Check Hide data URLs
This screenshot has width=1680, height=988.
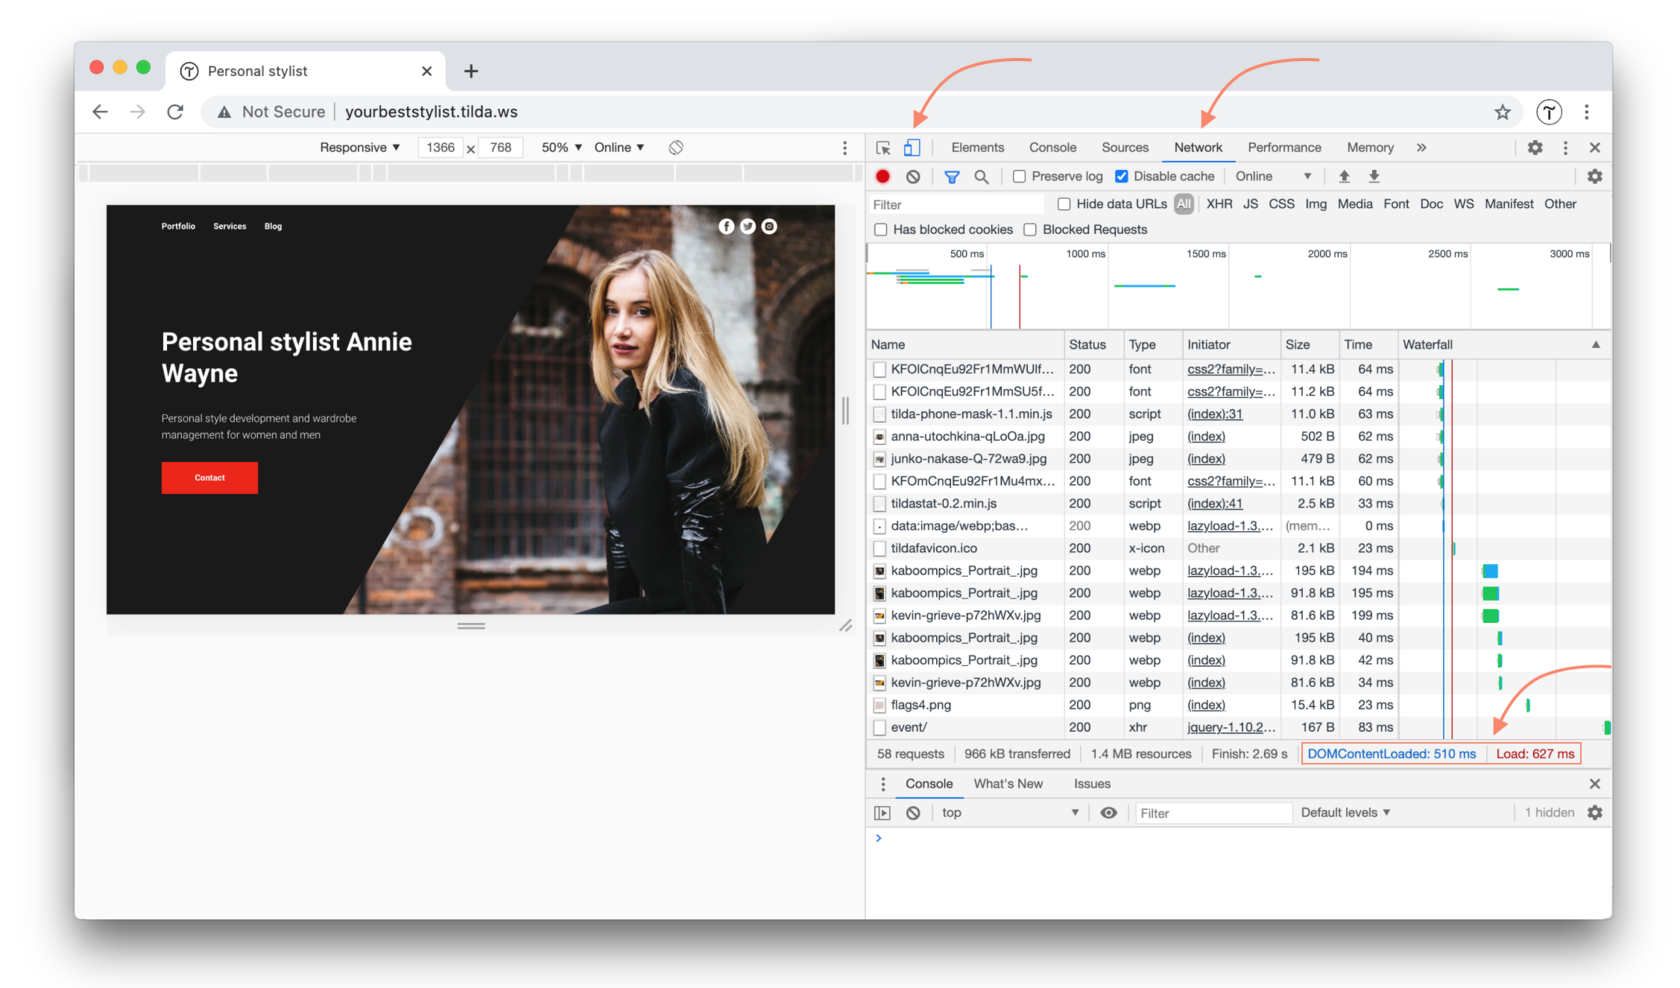[x=1063, y=204]
